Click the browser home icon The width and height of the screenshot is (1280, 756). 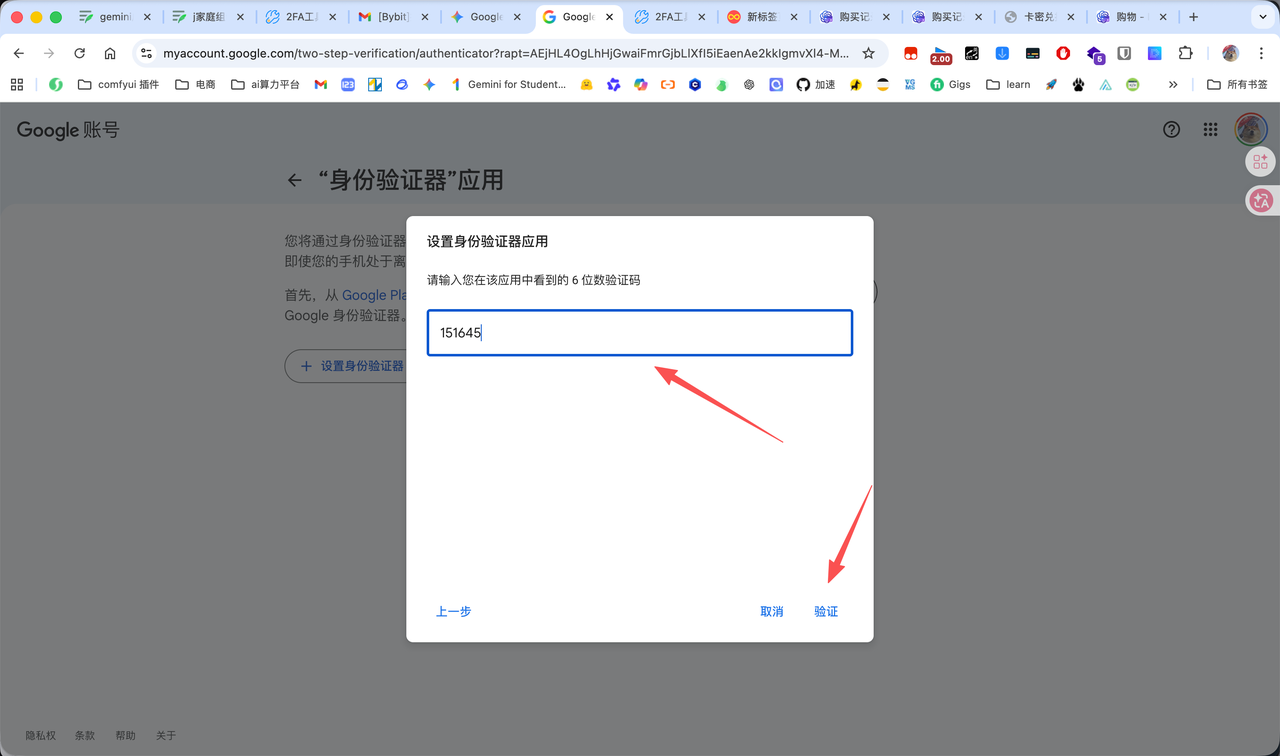pos(110,53)
